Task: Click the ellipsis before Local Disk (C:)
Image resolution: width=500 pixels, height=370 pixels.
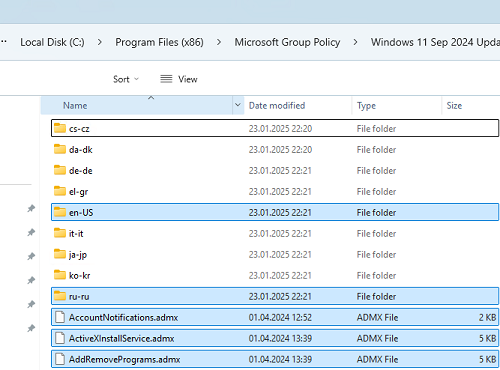Action: point(4,42)
